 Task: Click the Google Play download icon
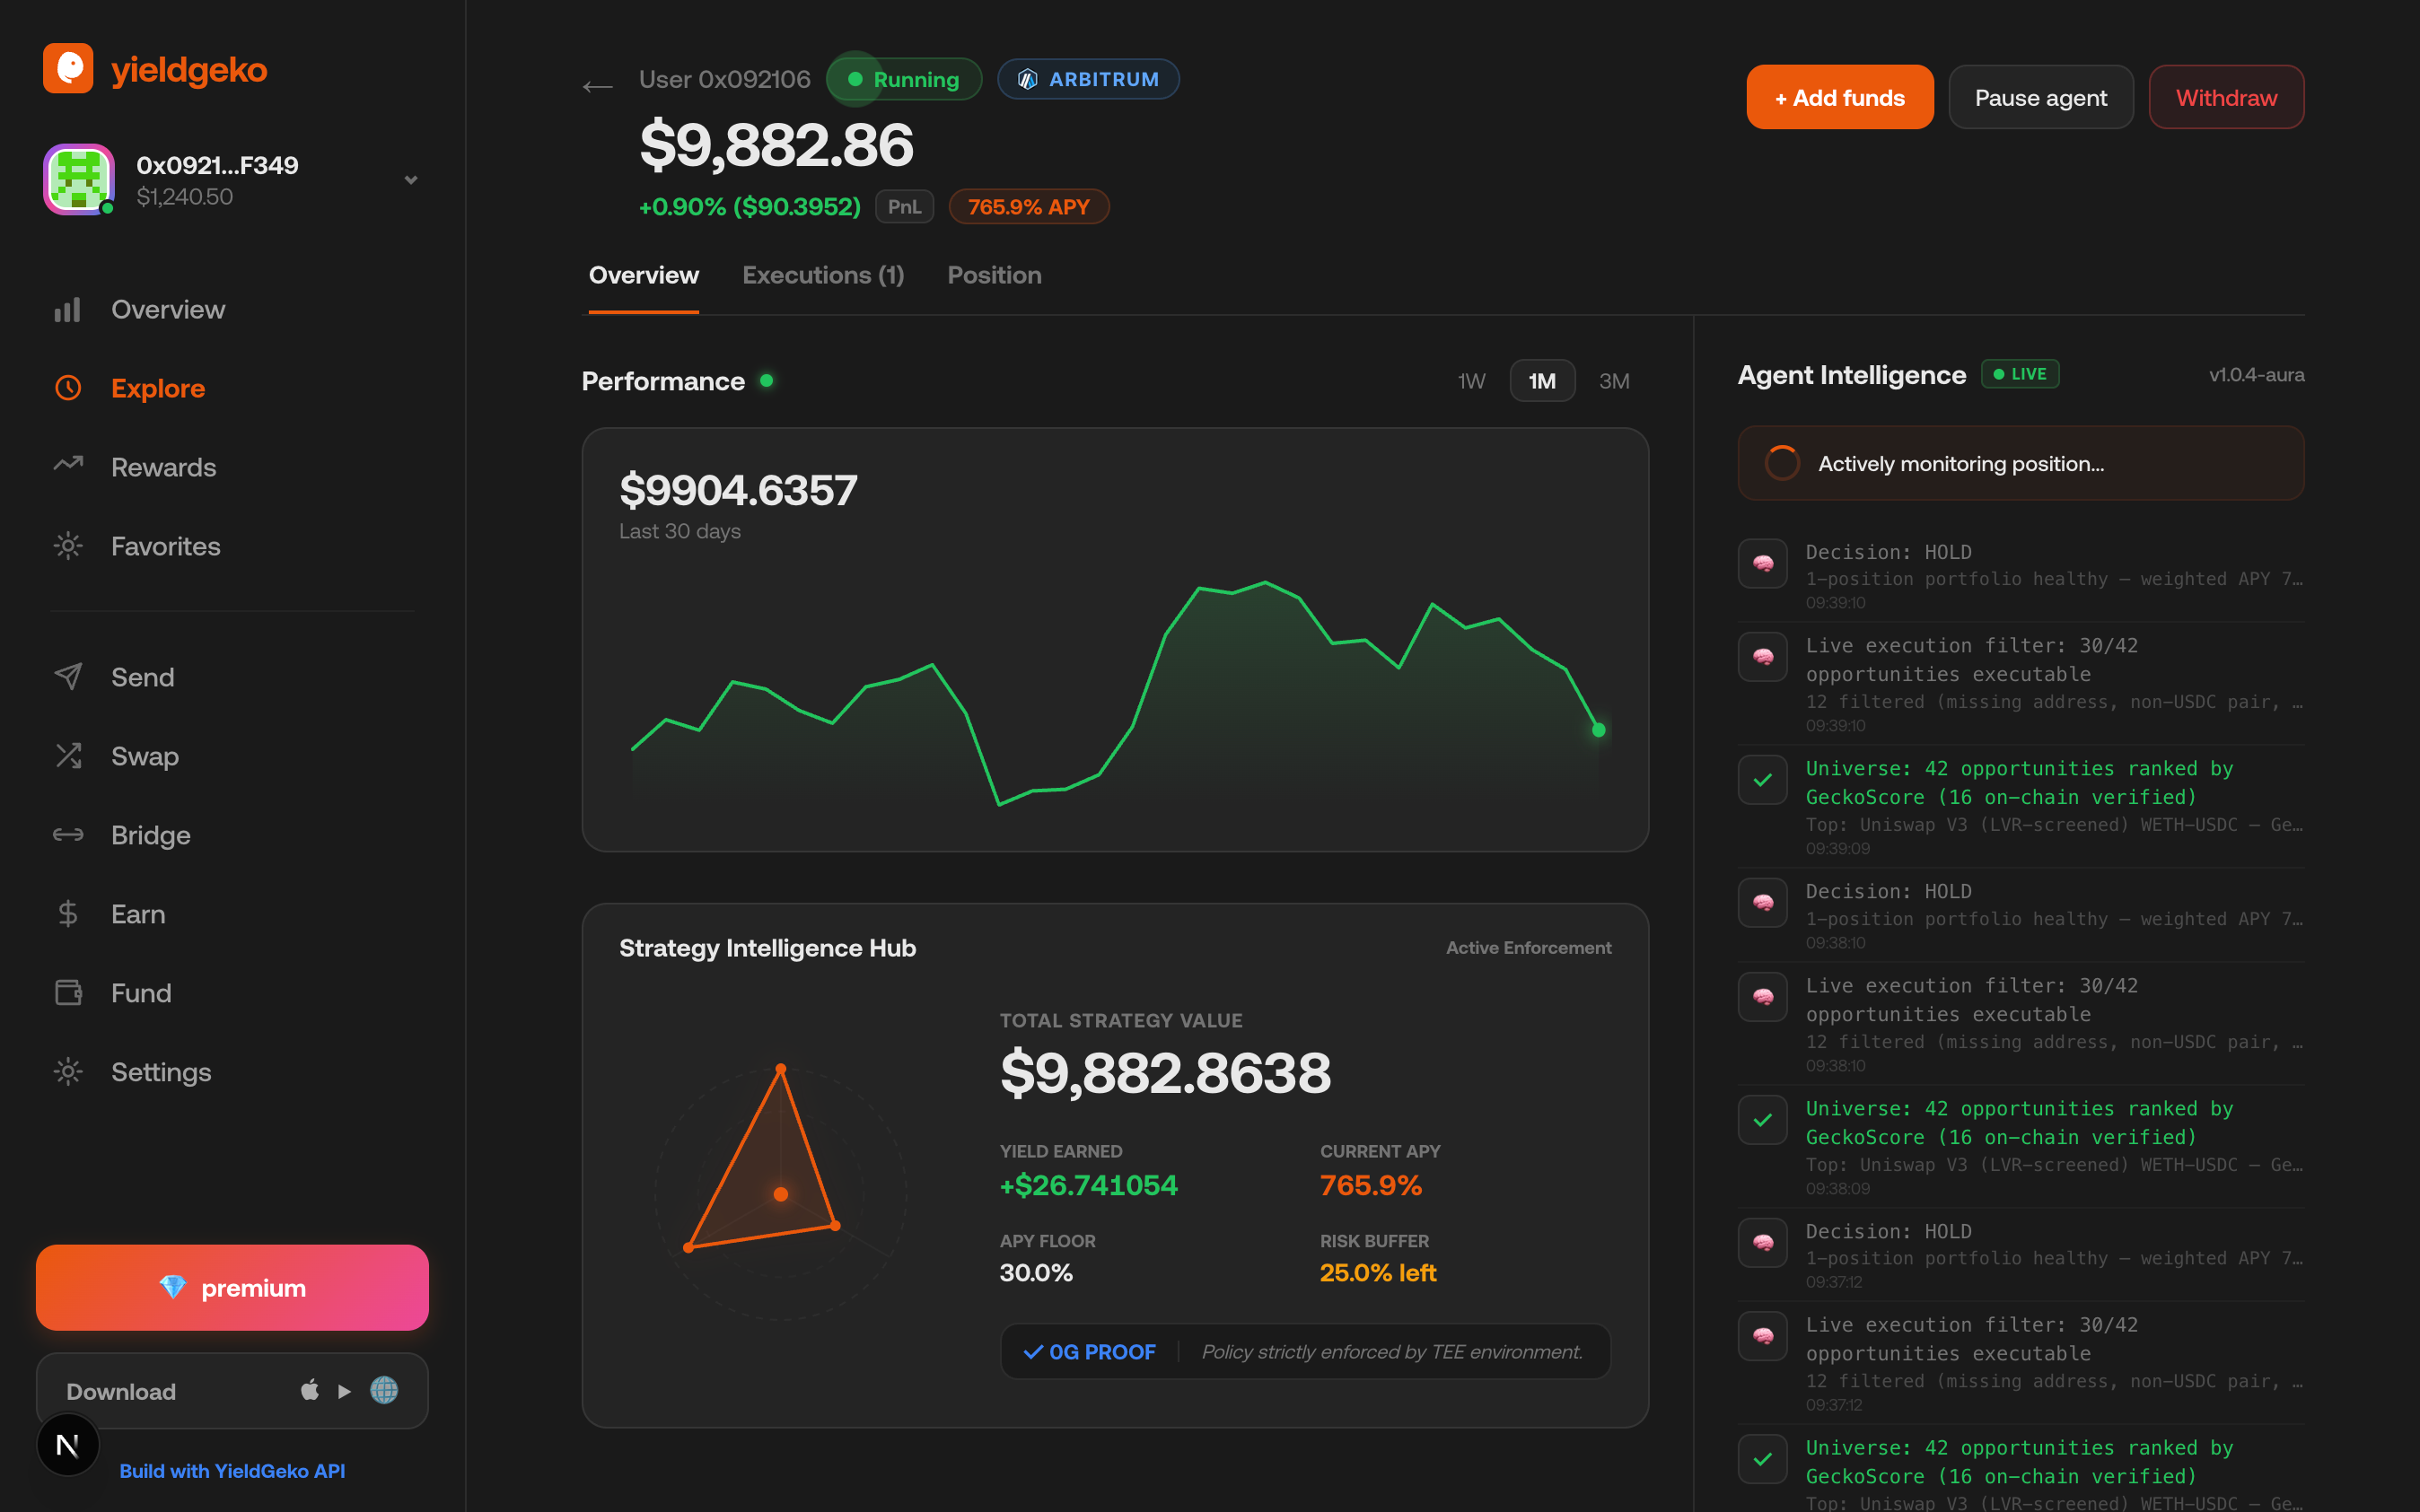pyautogui.click(x=344, y=1391)
